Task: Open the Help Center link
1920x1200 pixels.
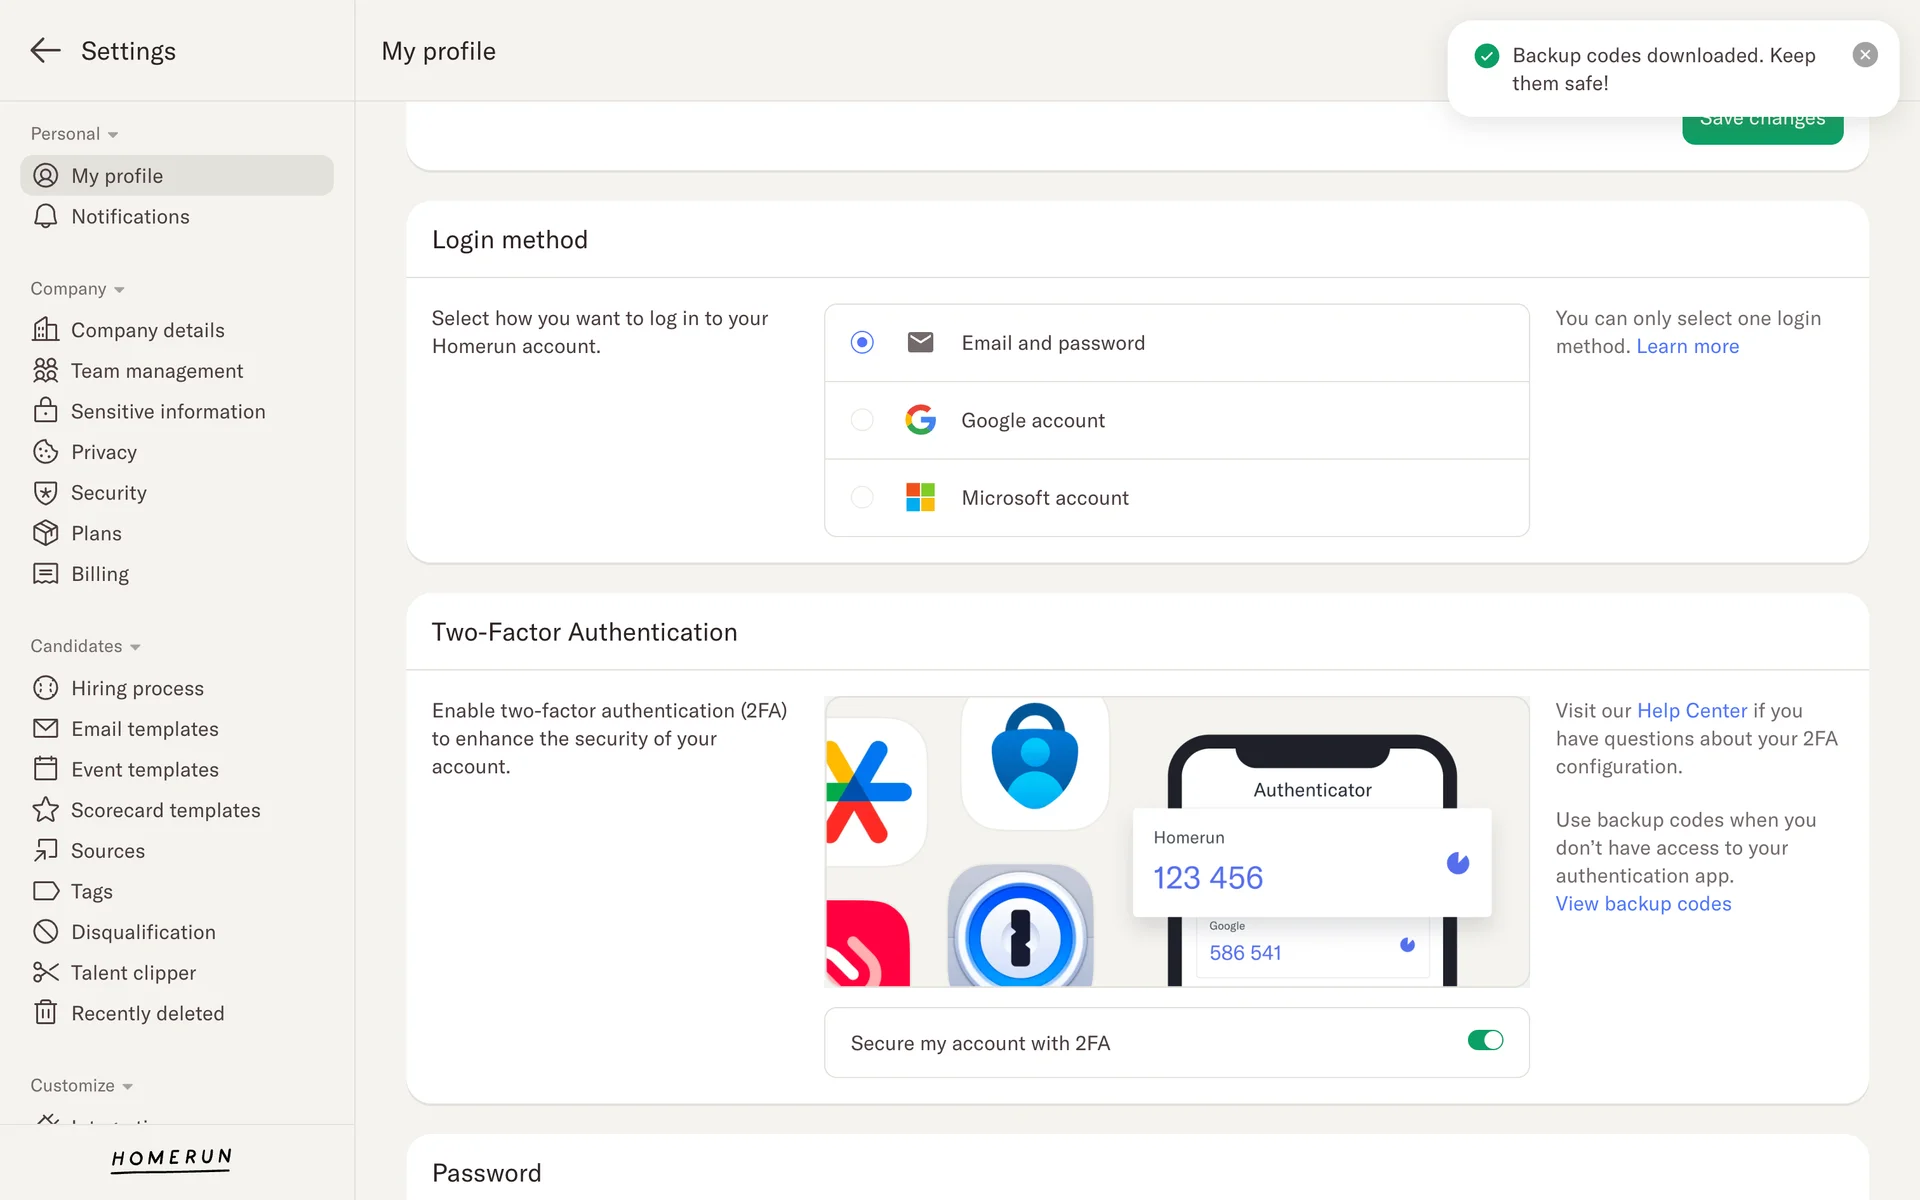Action: [x=1691, y=711]
